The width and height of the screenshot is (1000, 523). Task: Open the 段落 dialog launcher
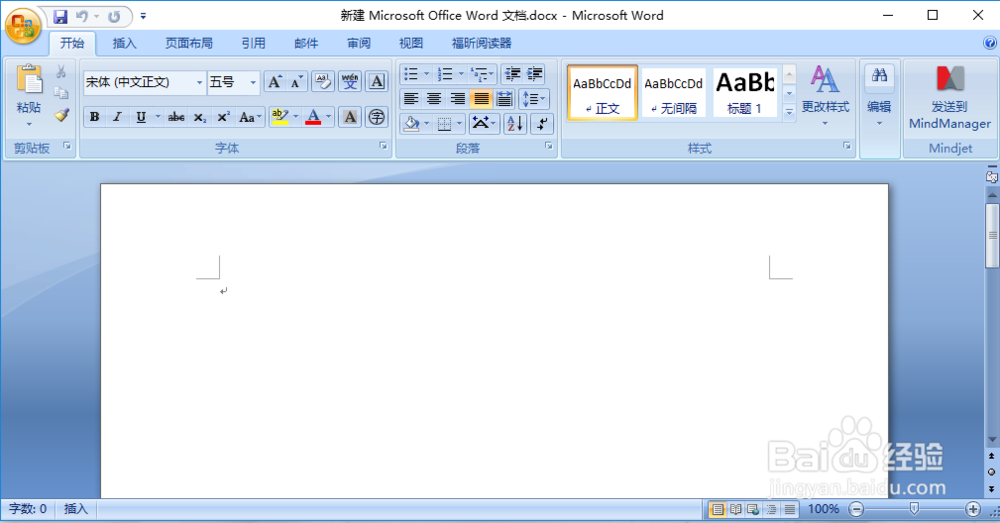coord(548,146)
